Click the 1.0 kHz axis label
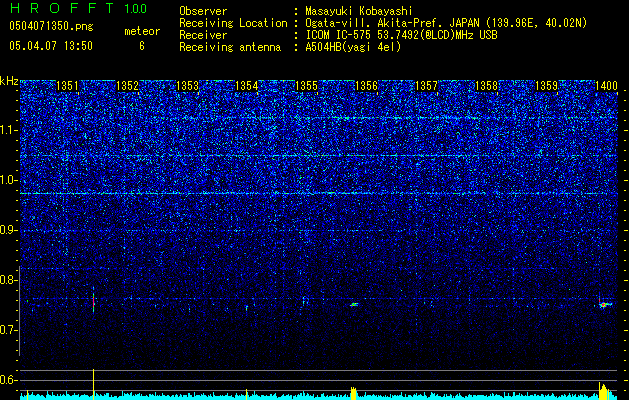The image size is (629, 400). (x=9, y=181)
